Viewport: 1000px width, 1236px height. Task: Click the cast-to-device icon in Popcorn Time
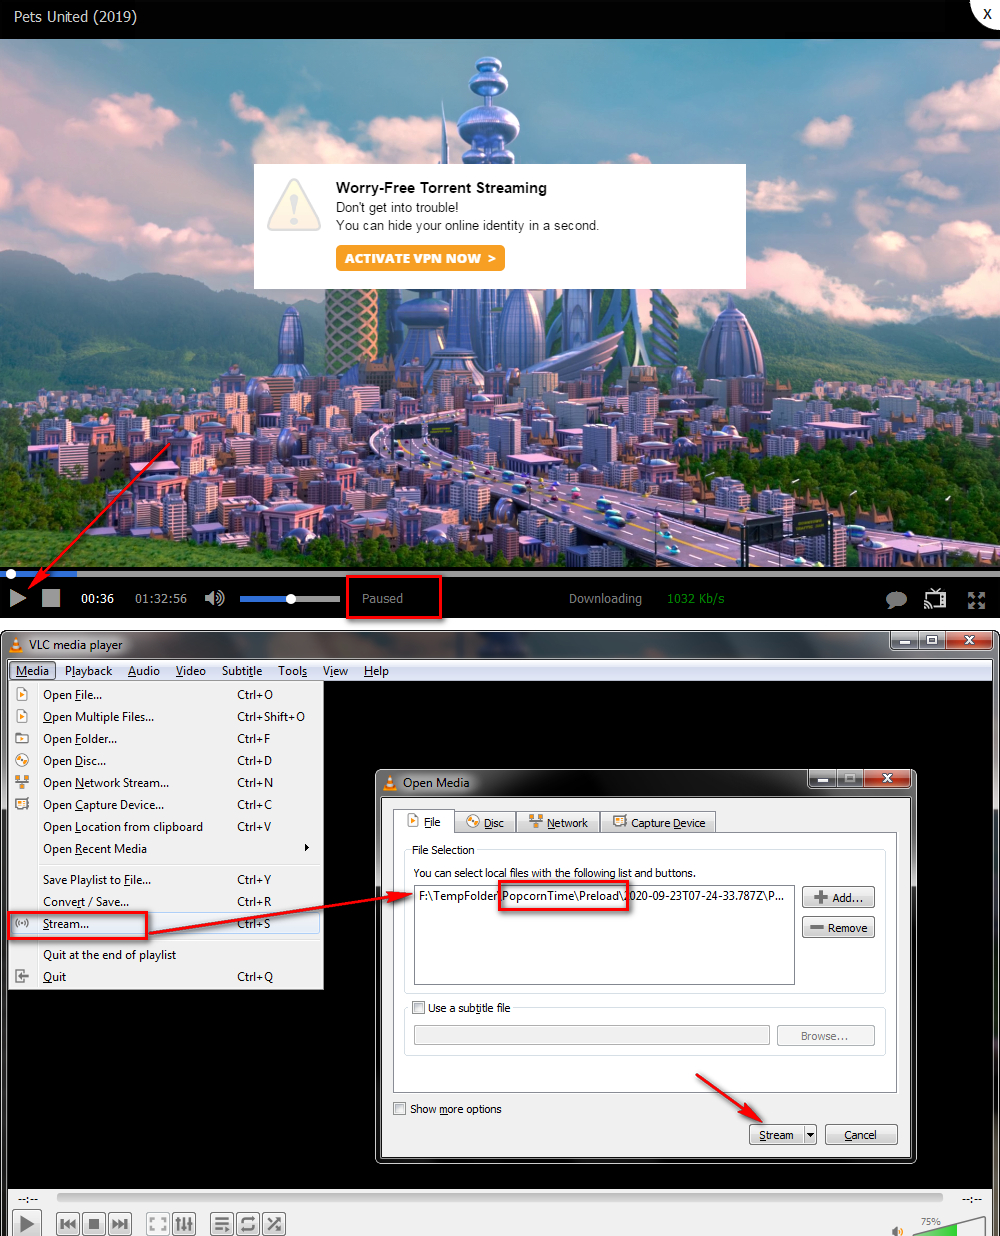coord(935,599)
